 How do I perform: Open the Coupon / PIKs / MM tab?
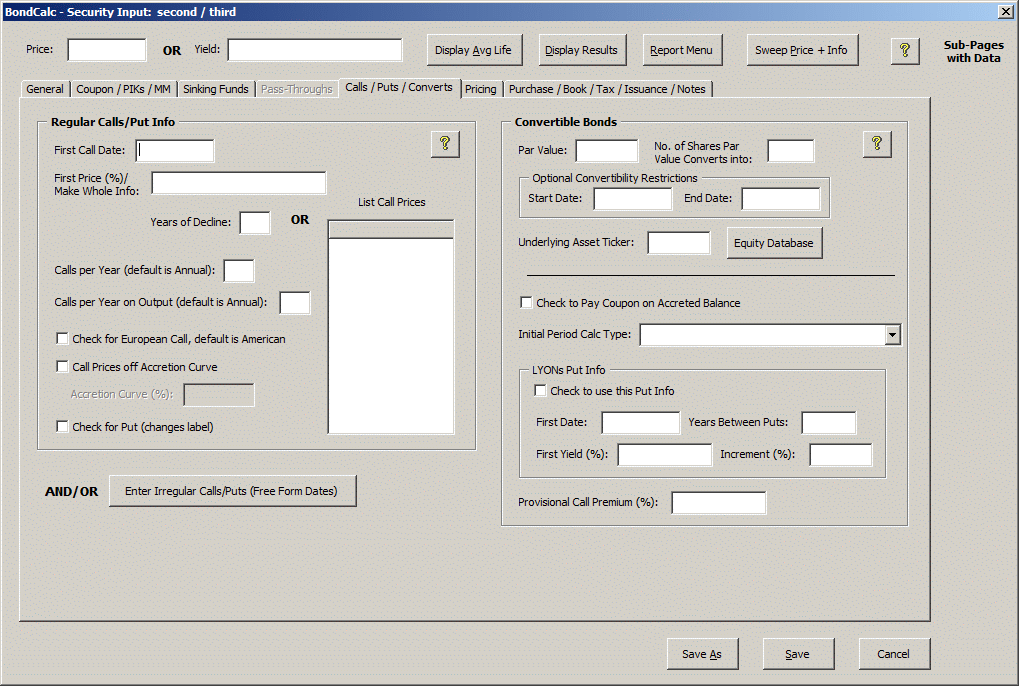tap(123, 89)
